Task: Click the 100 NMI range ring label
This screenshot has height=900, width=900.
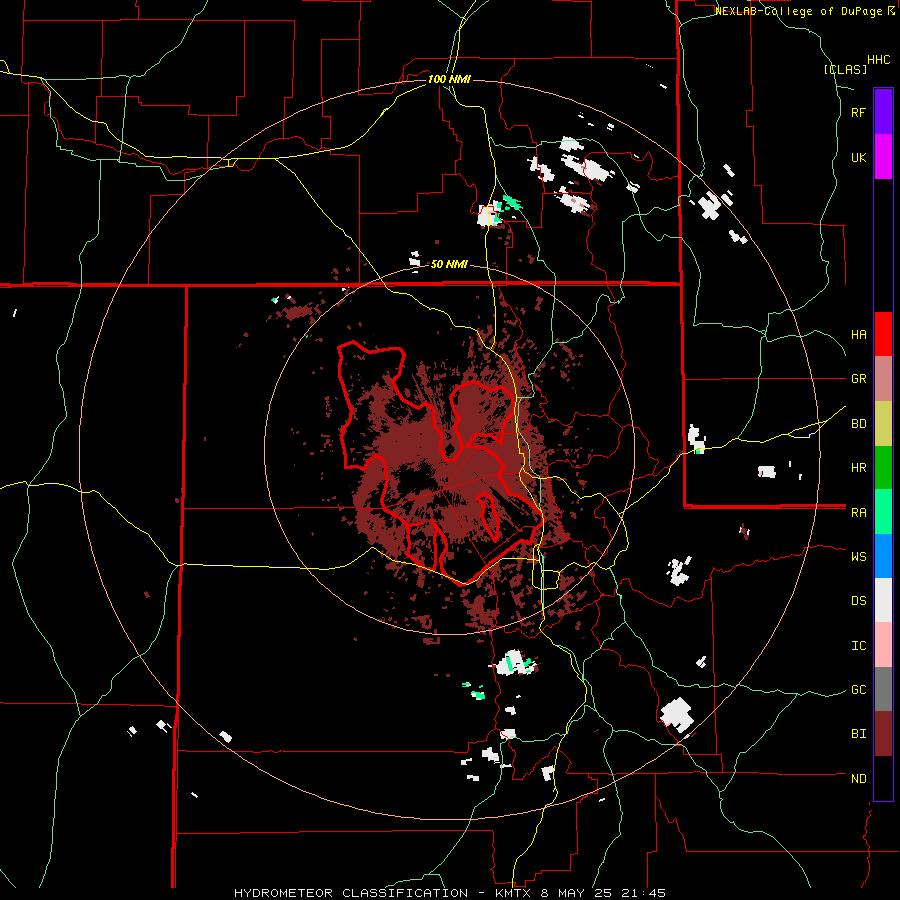Action: pyautogui.click(x=449, y=79)
